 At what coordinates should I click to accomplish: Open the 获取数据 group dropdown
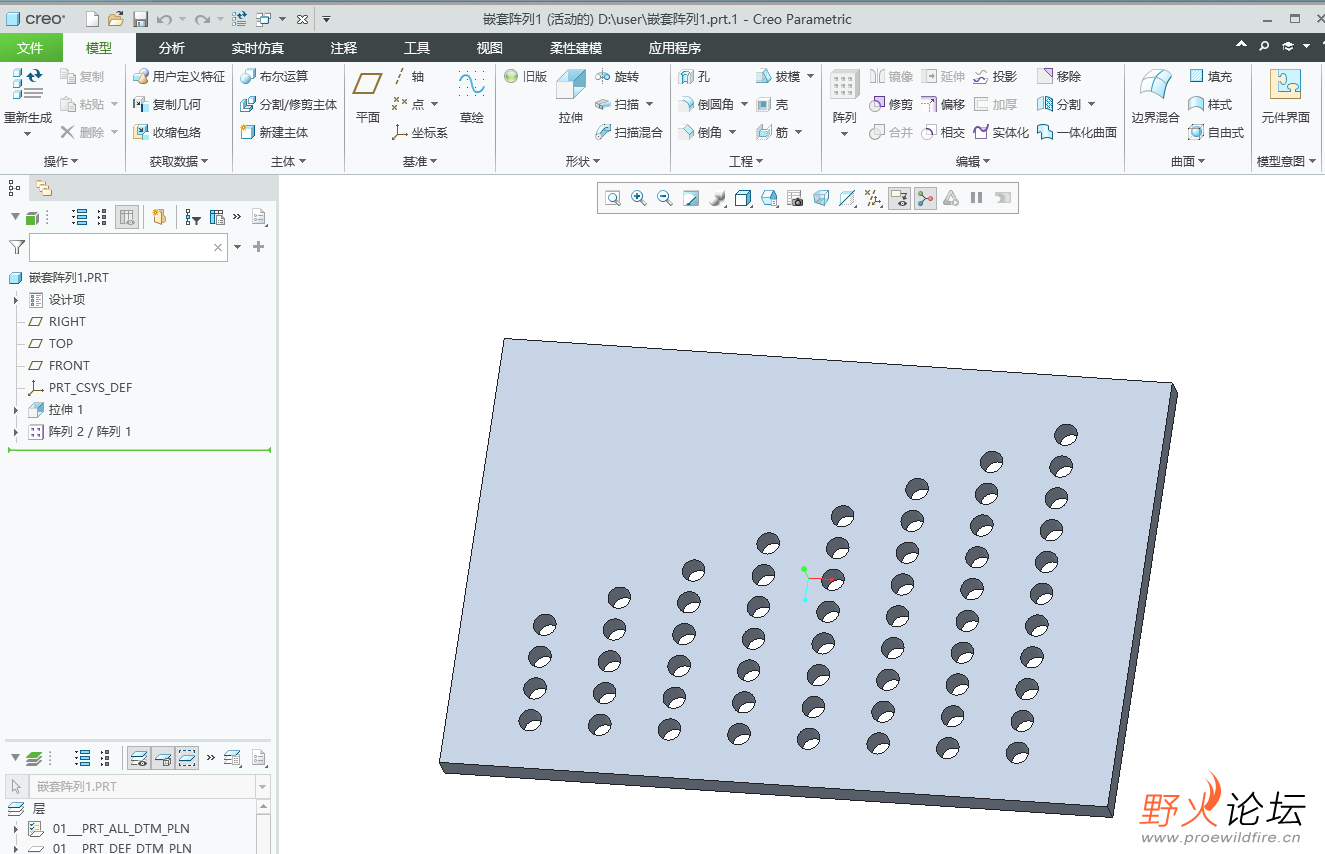[x=179, y=161]
